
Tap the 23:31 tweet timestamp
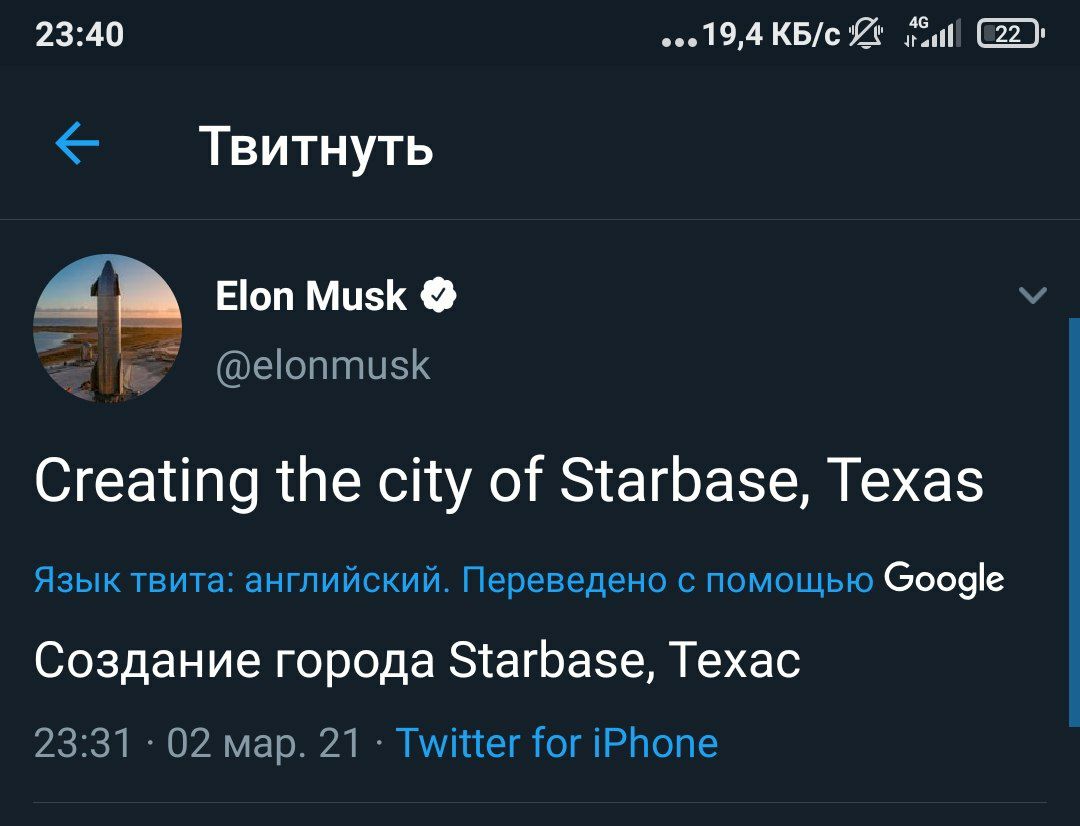pyautogui.click(x=83, y=743)
